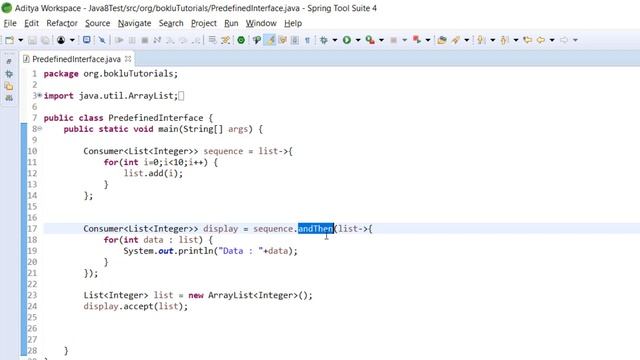The image size is (640, 360).
Task: Click the black circular profile toolbar icon
Action: click(61, 40)
